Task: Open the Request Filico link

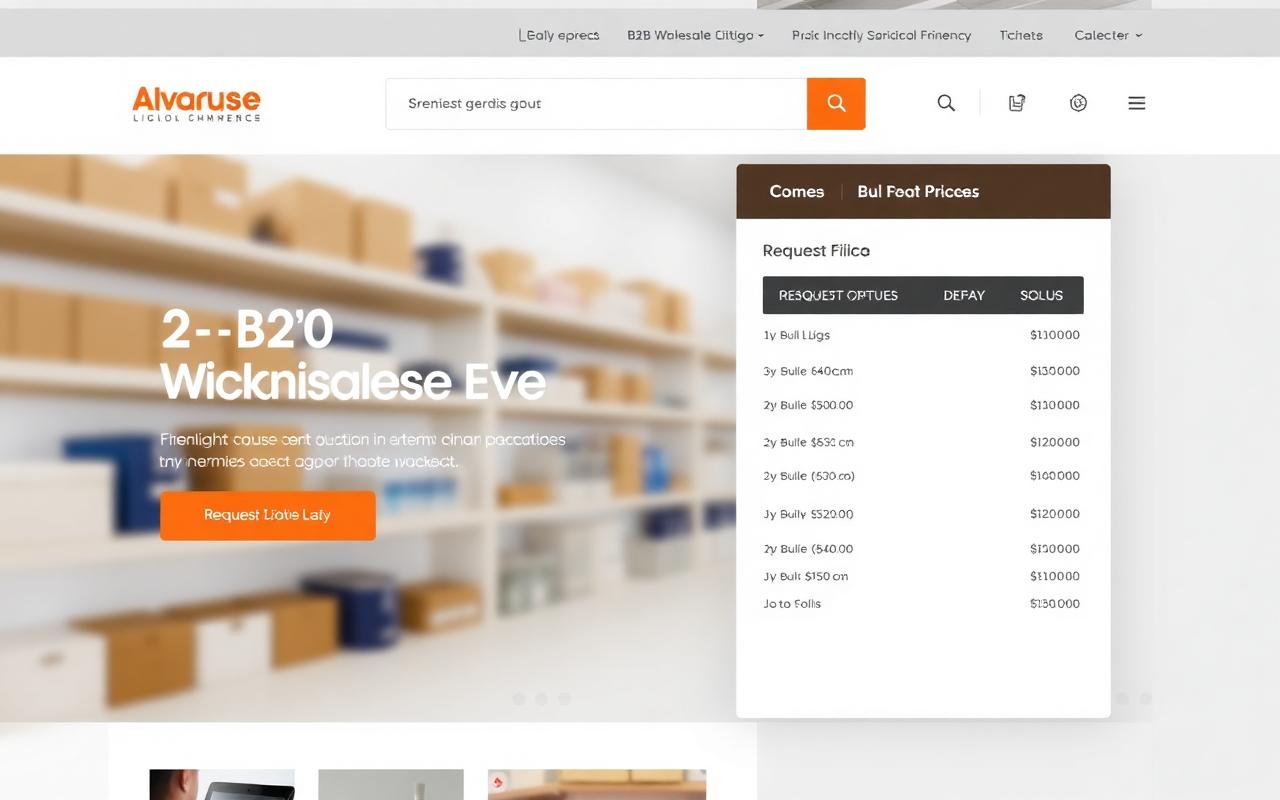Action: [x=815, y=250]
